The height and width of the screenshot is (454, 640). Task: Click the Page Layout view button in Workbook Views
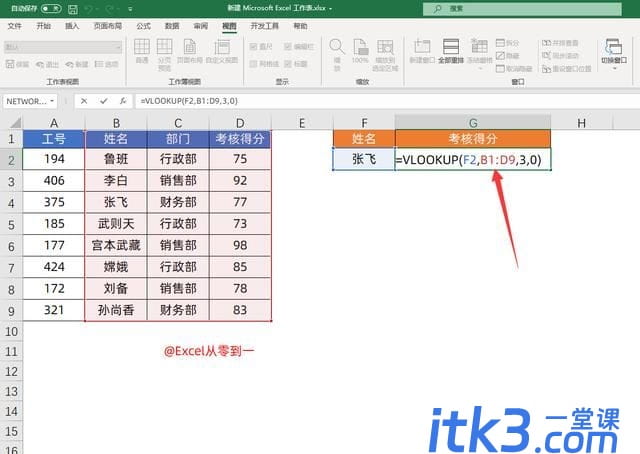click(x=189, y=51)
